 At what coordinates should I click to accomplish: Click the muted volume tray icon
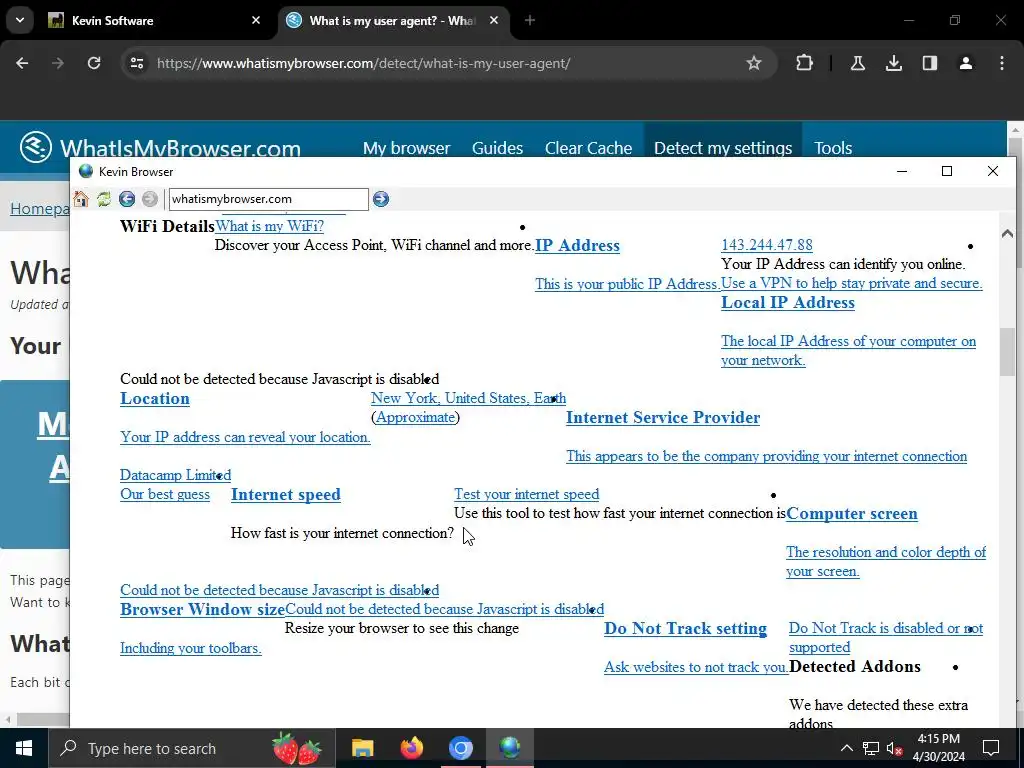[895, 748]
